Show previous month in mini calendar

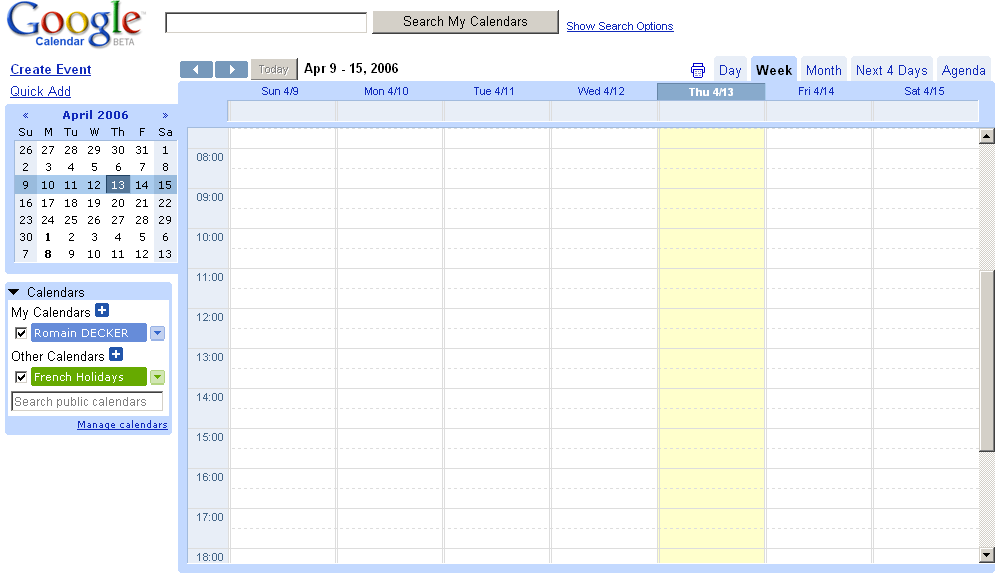coord(25,115)
